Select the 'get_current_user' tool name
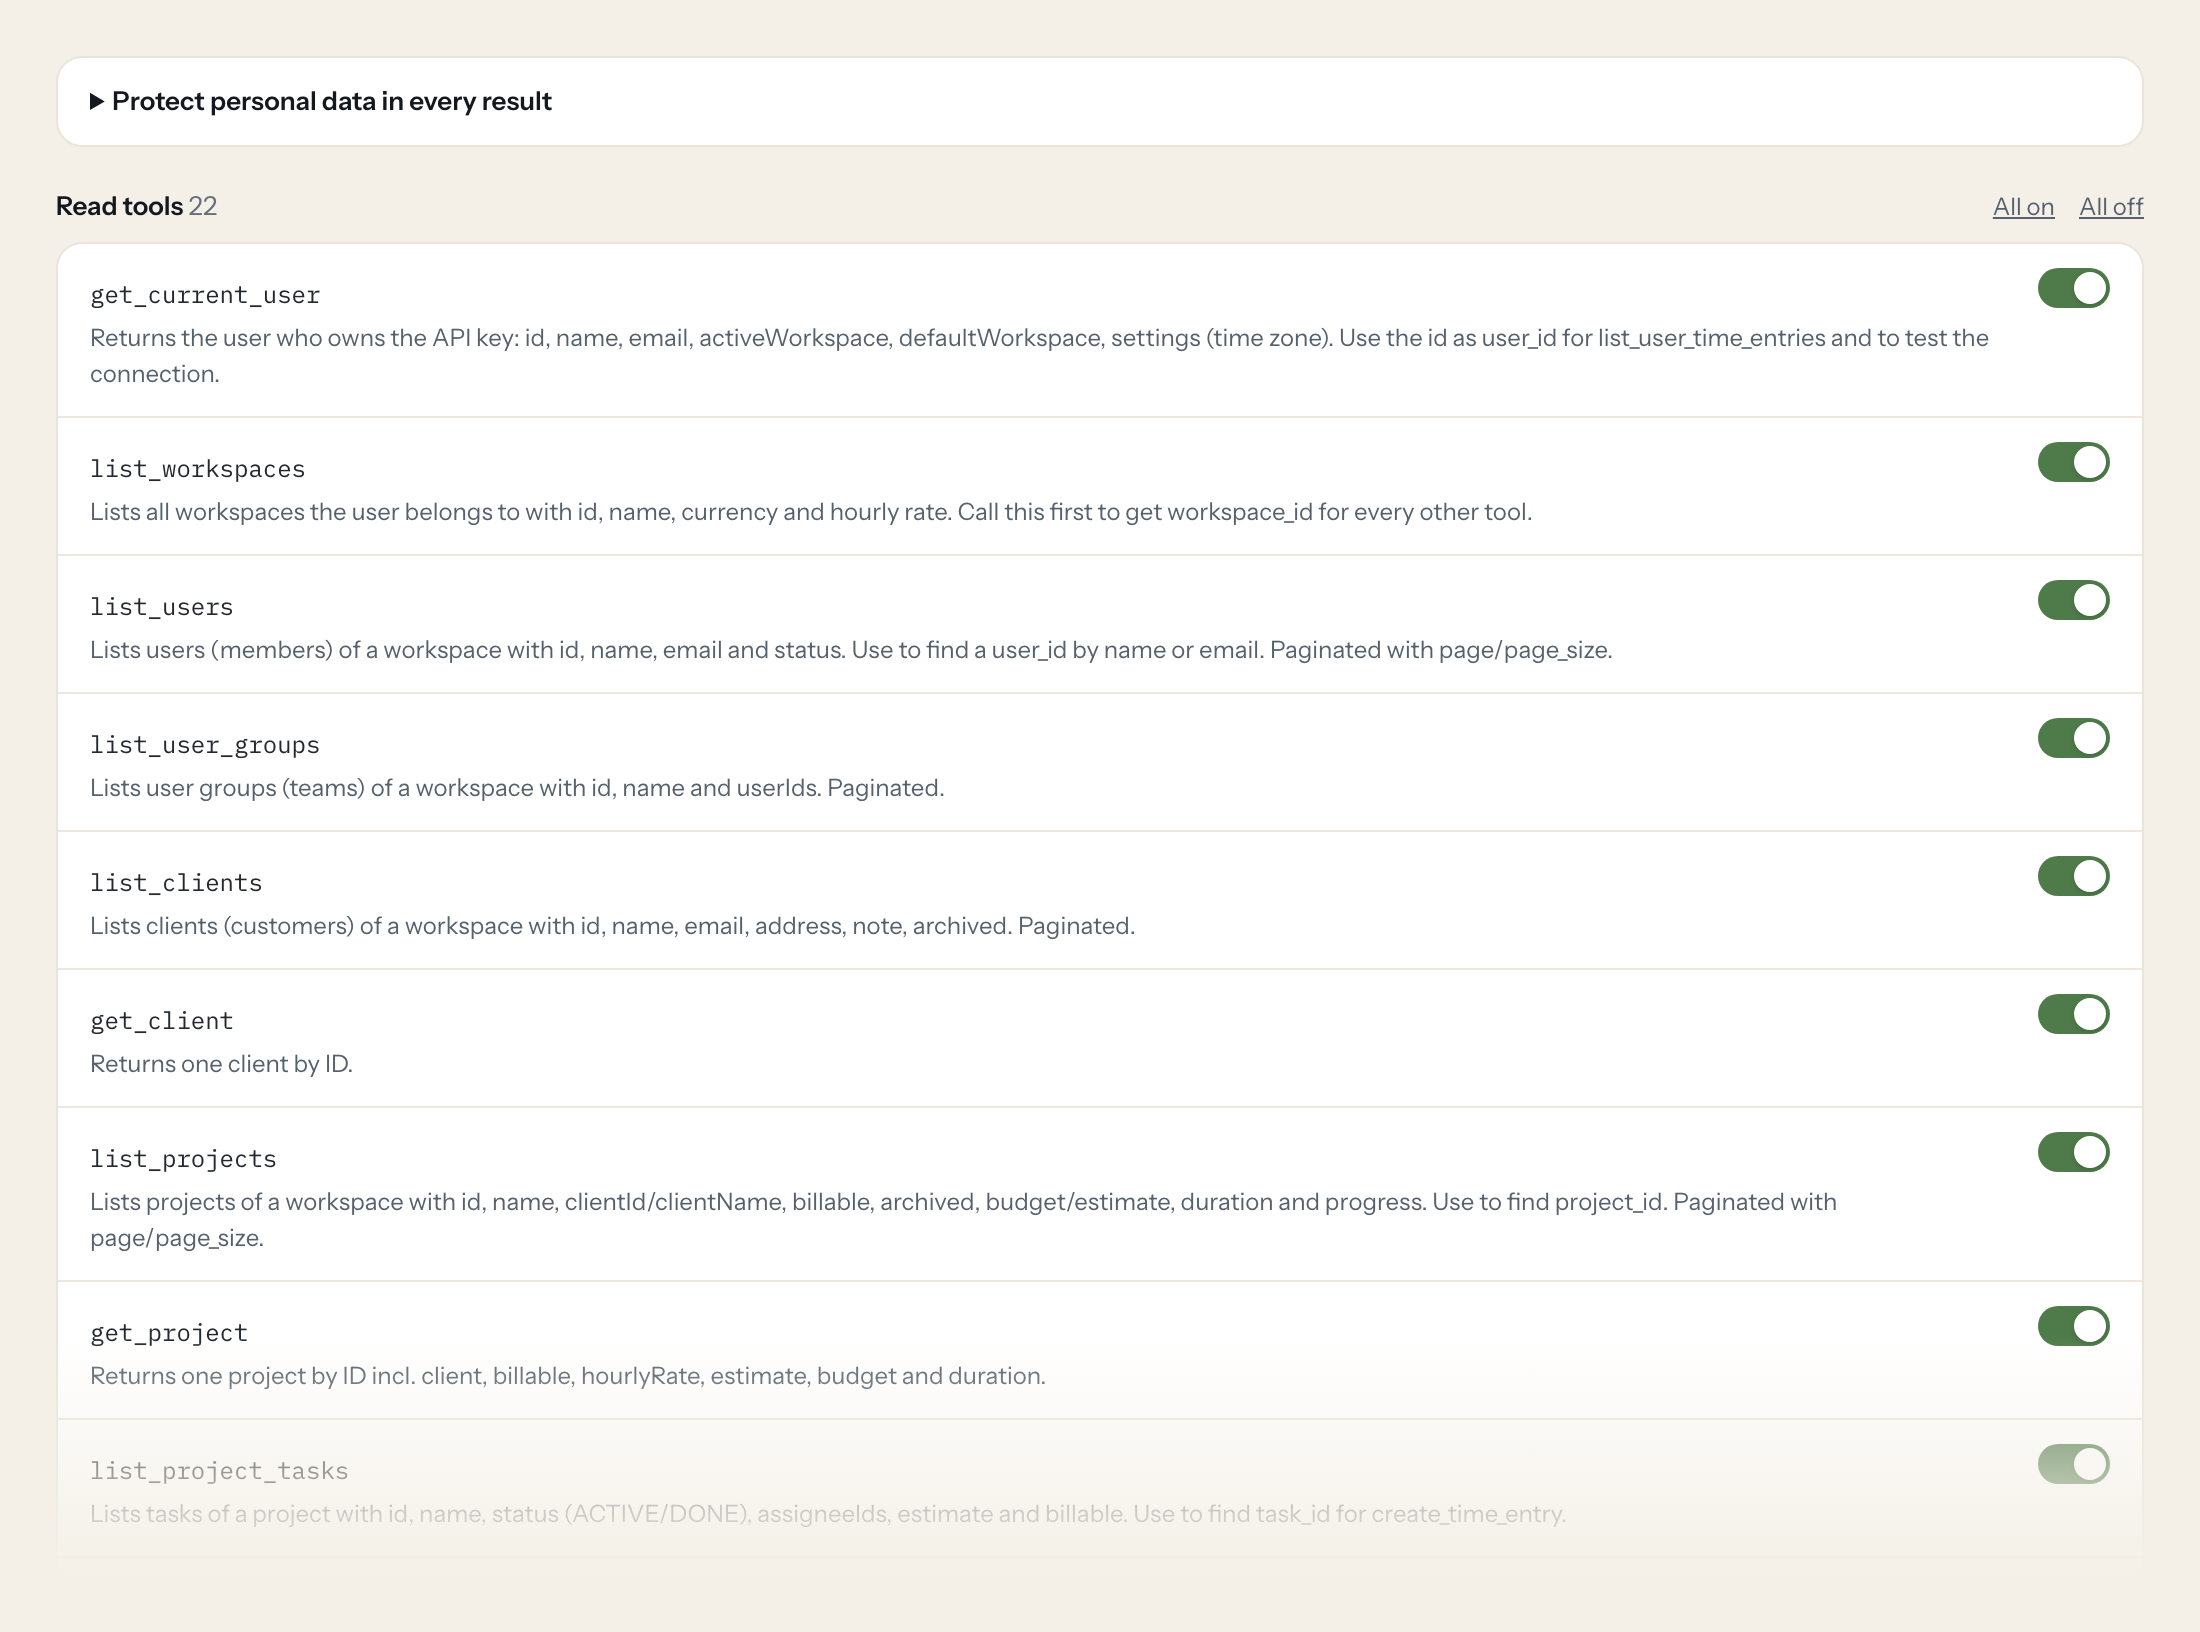This screenshot has height=1632, width=2200. pyautogui.click(x=205, y=295)
